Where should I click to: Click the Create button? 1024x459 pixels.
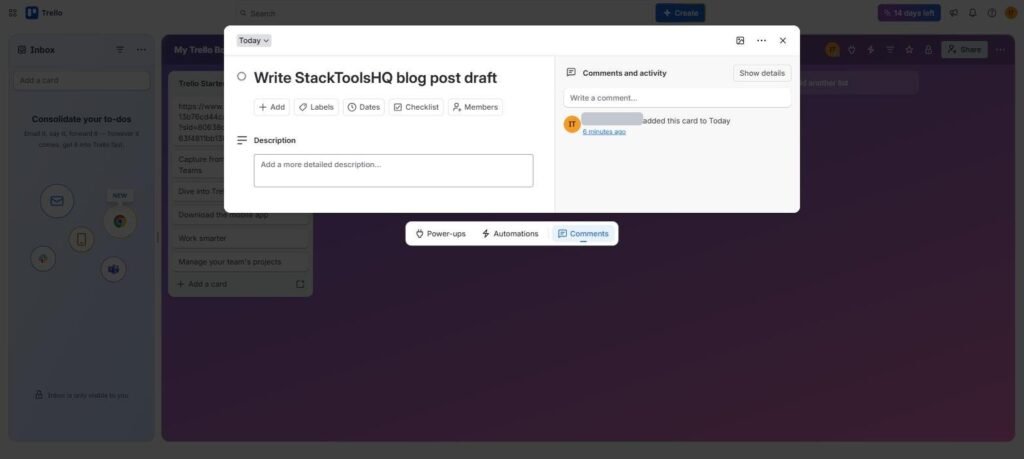(680, 13)
